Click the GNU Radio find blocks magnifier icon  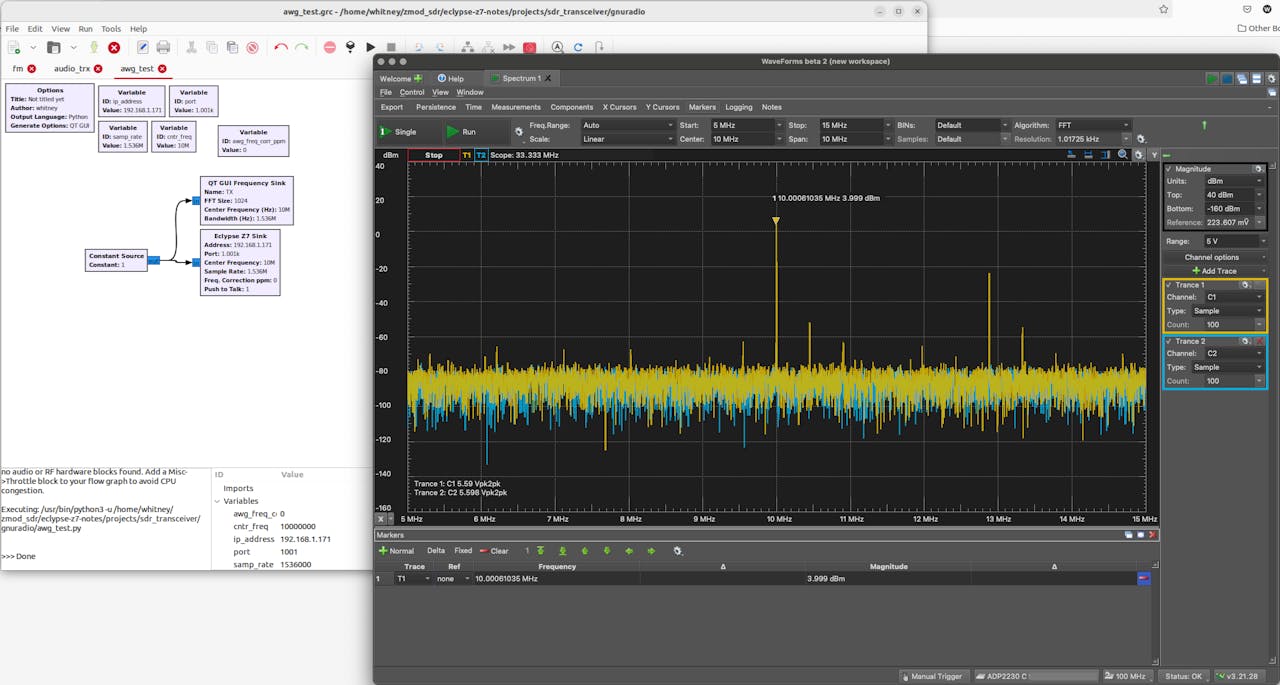557,47
